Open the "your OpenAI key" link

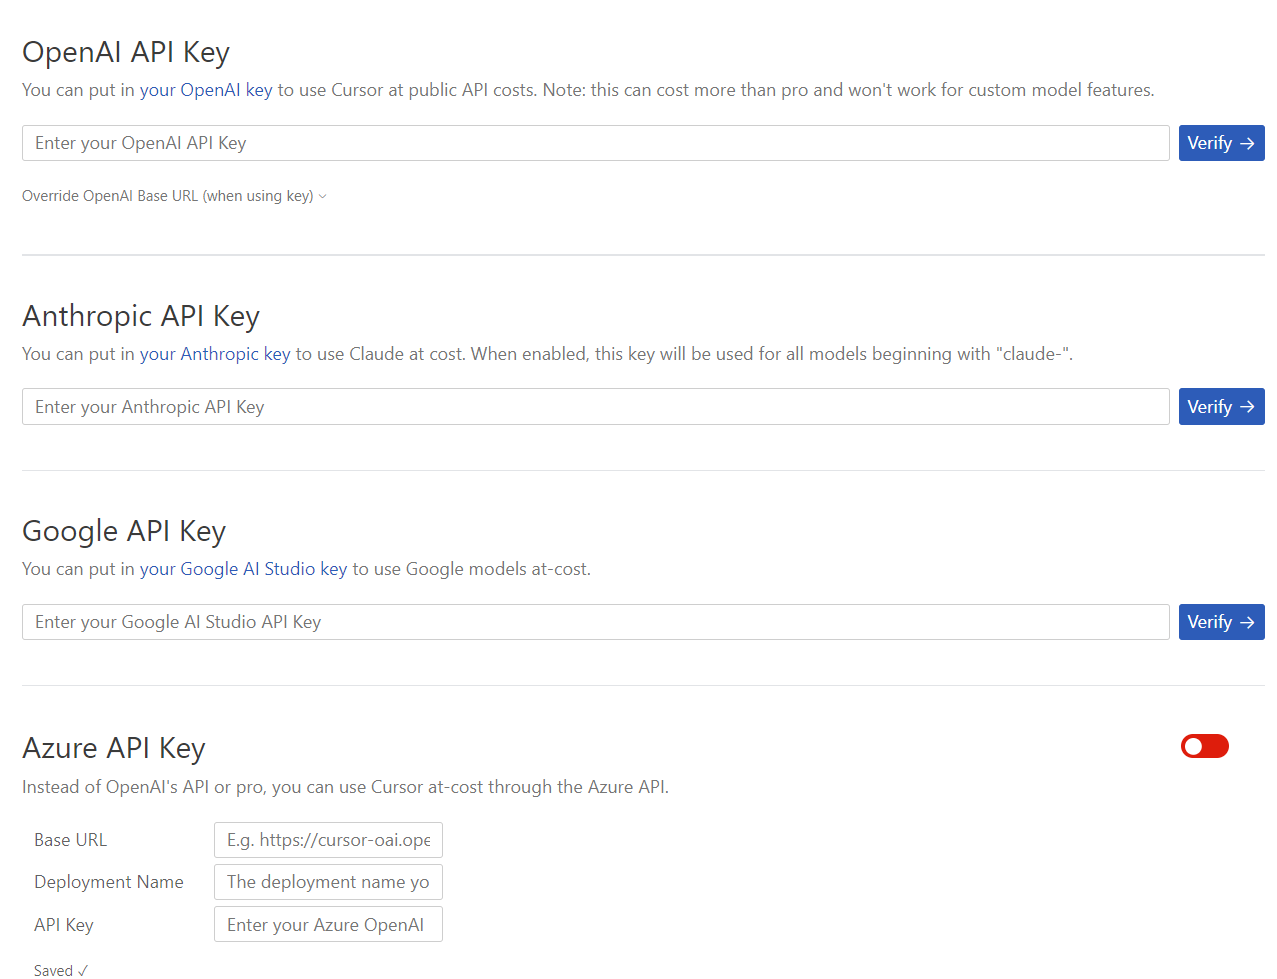(x=206, y=90)
